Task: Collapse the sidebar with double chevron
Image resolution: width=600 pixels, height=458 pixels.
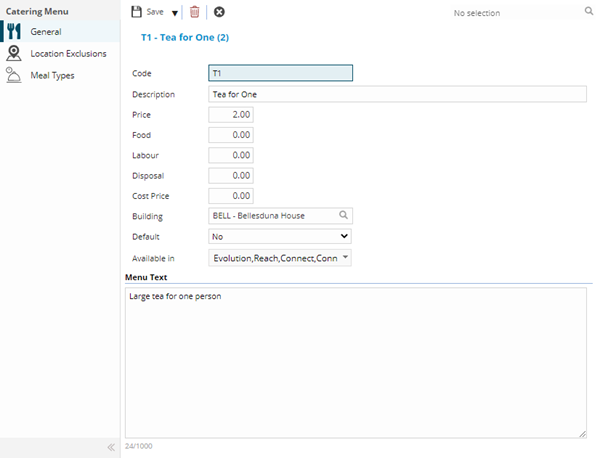Action: click(111, 447)
